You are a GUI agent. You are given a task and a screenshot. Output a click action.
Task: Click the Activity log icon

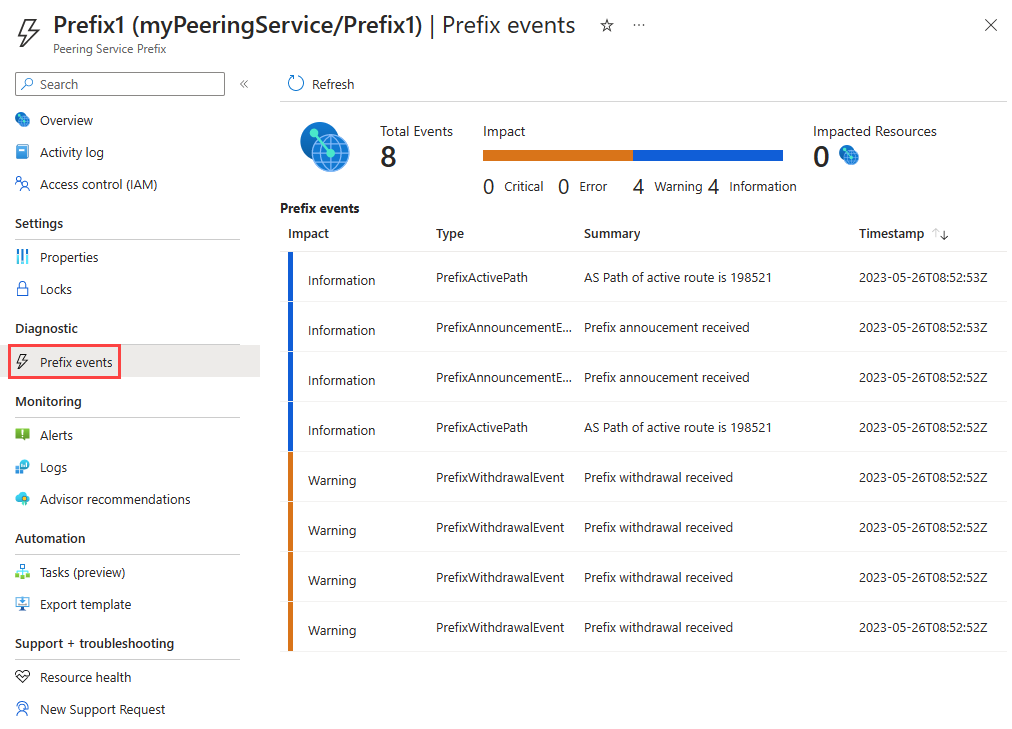click(23, 152)
